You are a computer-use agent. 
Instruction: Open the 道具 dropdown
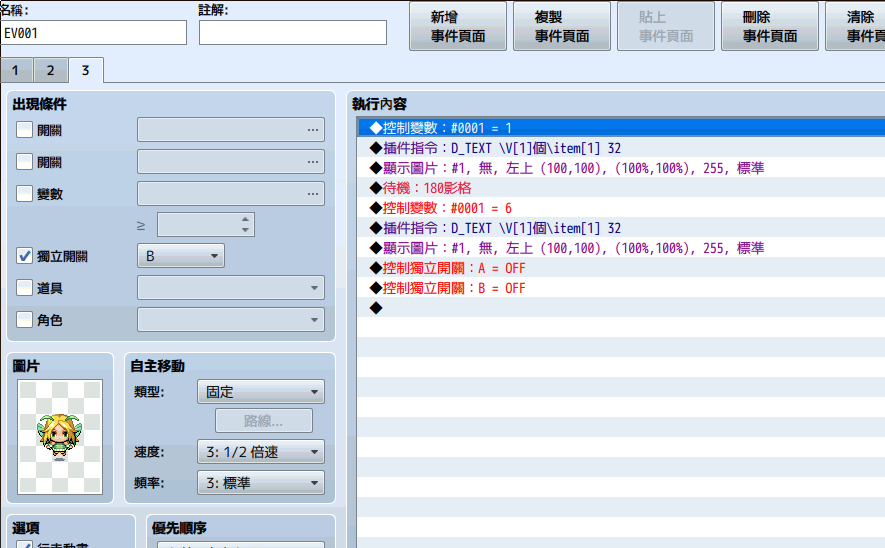(x=231, y=288)
